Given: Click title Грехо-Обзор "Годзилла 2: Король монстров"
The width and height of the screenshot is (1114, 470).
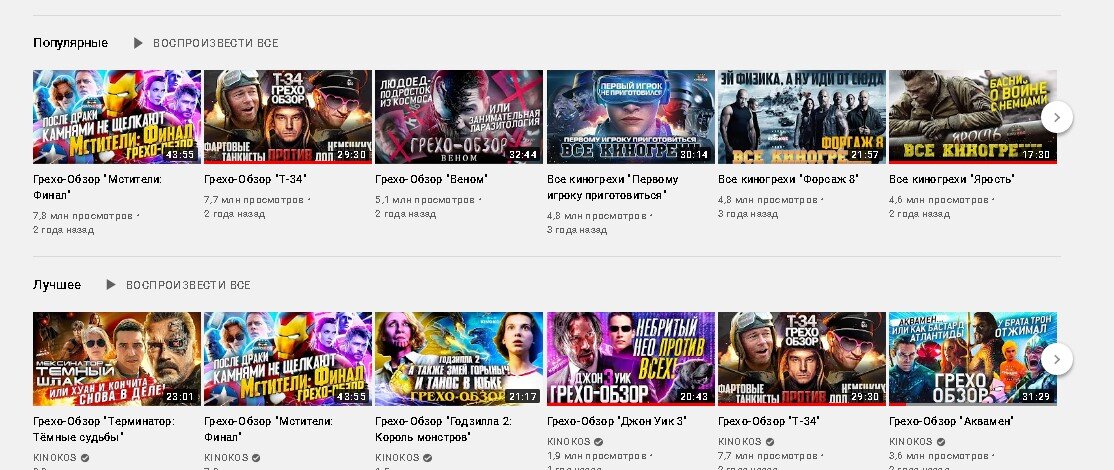Looking at the screenshot, I should [443, 429].
